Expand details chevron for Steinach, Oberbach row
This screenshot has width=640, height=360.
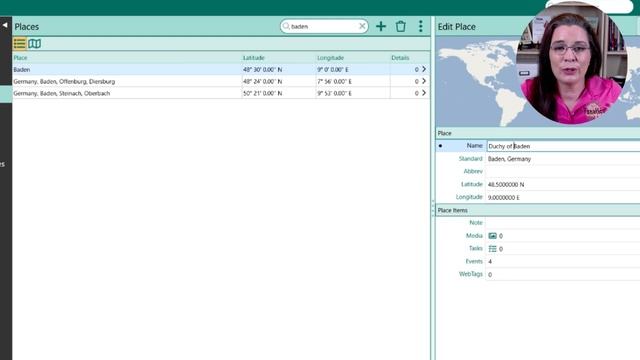pos(424,93)
